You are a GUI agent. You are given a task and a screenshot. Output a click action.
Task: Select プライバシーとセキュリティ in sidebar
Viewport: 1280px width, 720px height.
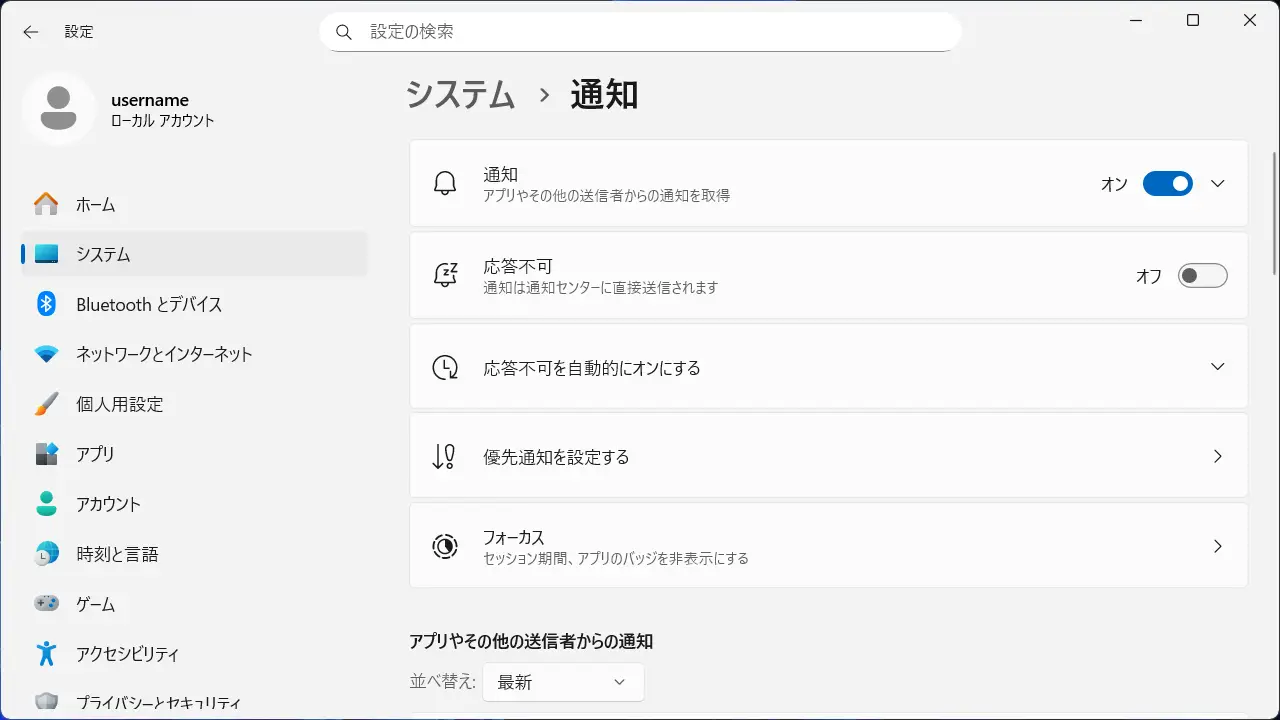coord(158,702)
